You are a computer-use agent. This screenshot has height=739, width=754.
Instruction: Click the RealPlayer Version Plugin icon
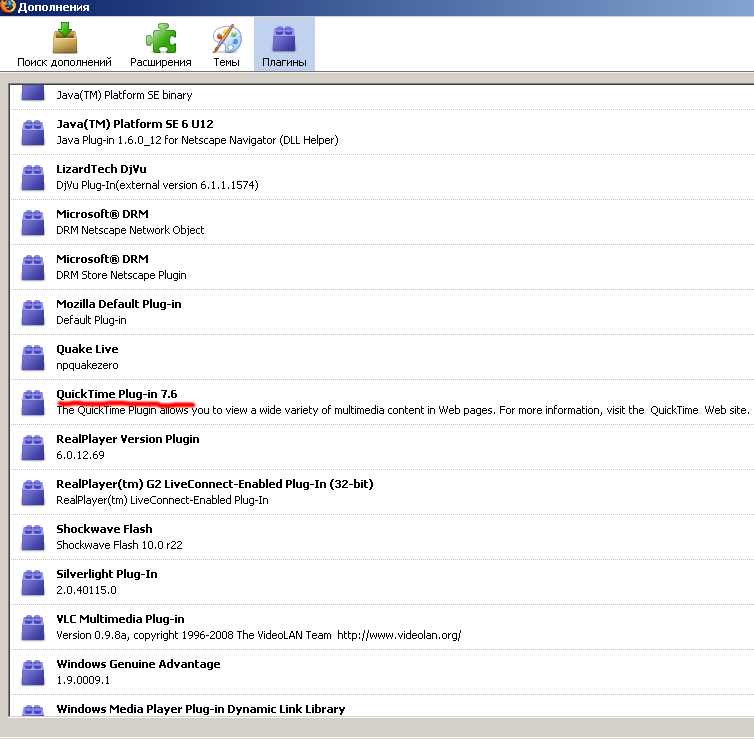[33, 447]
